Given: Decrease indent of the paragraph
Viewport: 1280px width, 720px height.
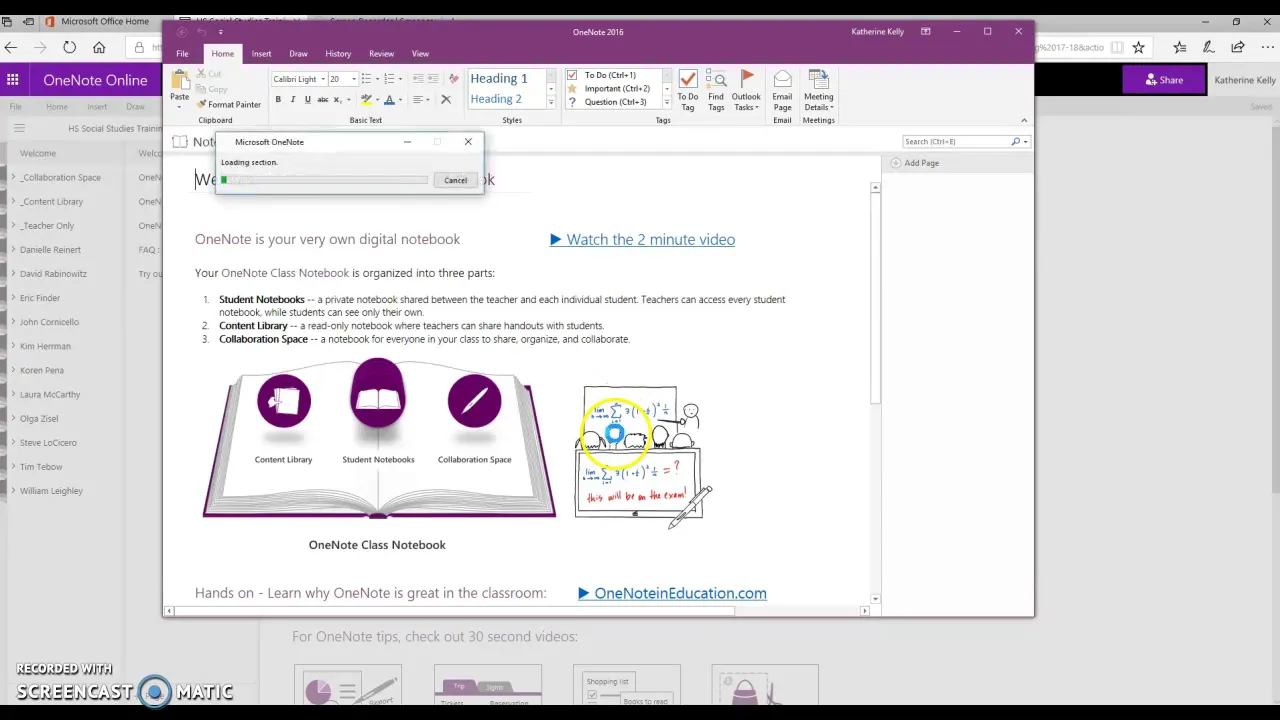Looking at the screenshot, I should [417, 79].
